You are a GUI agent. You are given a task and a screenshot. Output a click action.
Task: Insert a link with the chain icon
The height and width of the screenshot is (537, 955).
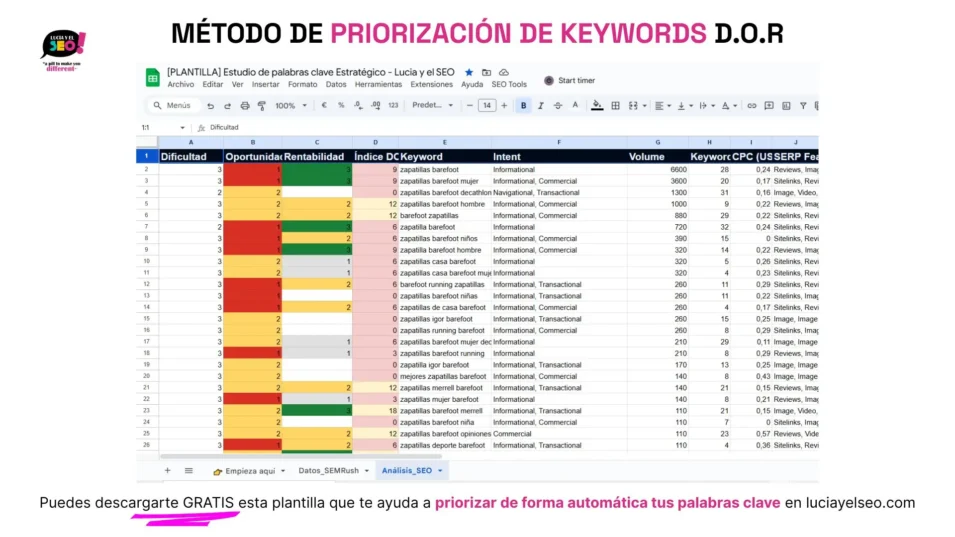tap(752, 105)
